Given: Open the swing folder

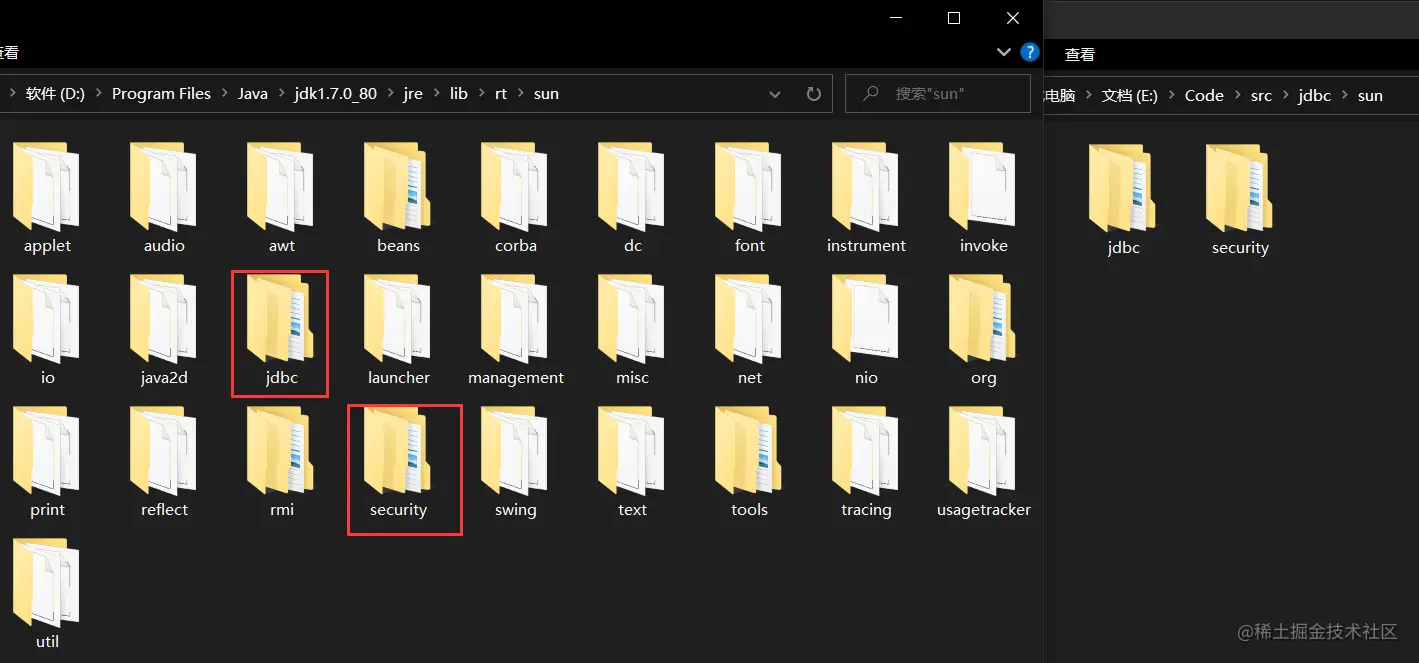Looking at the screenshot, I should click(515, 462).
